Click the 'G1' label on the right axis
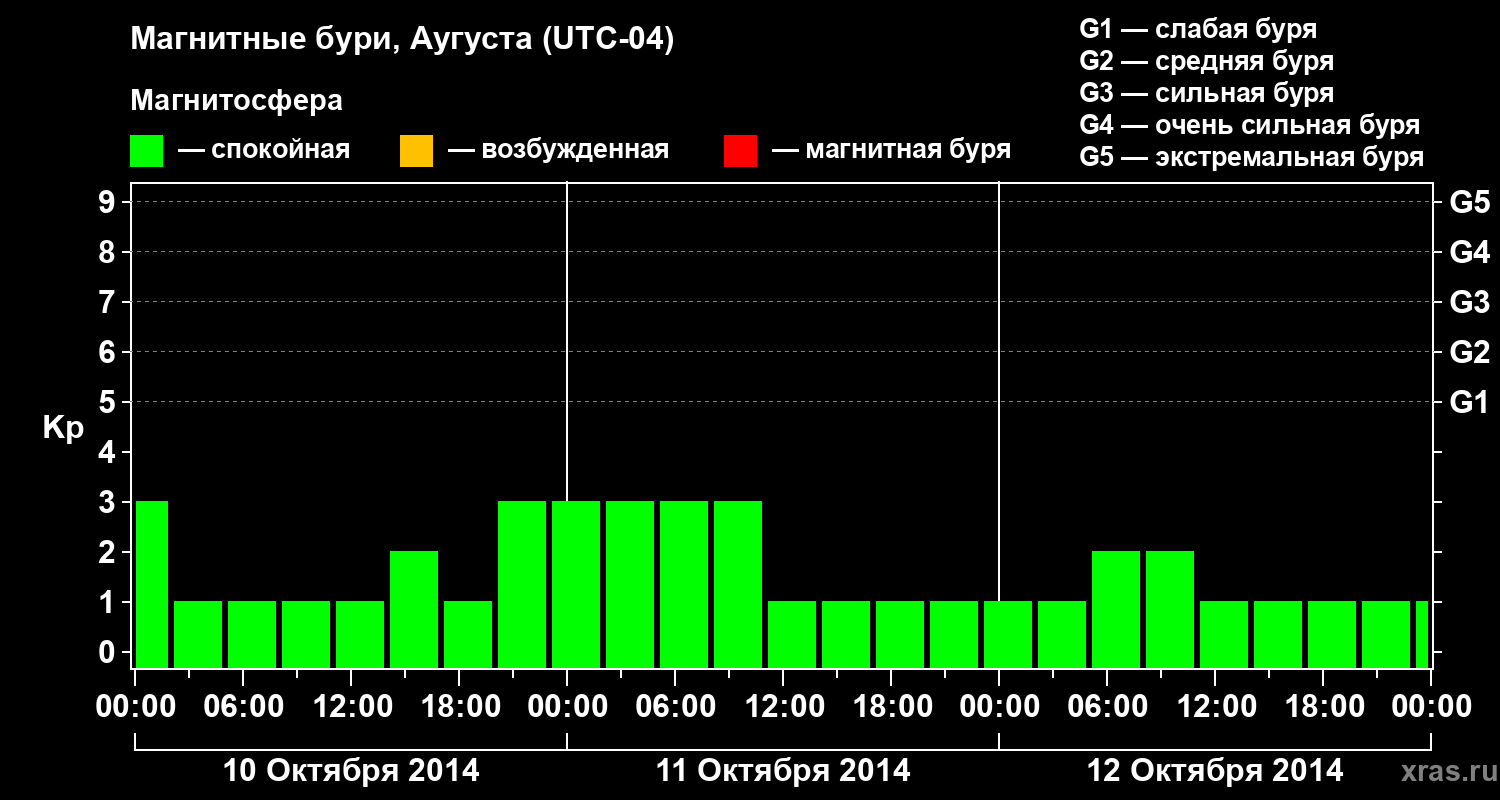The height and width of the screenshot is (800, 1500). [x=1469, y=402]
